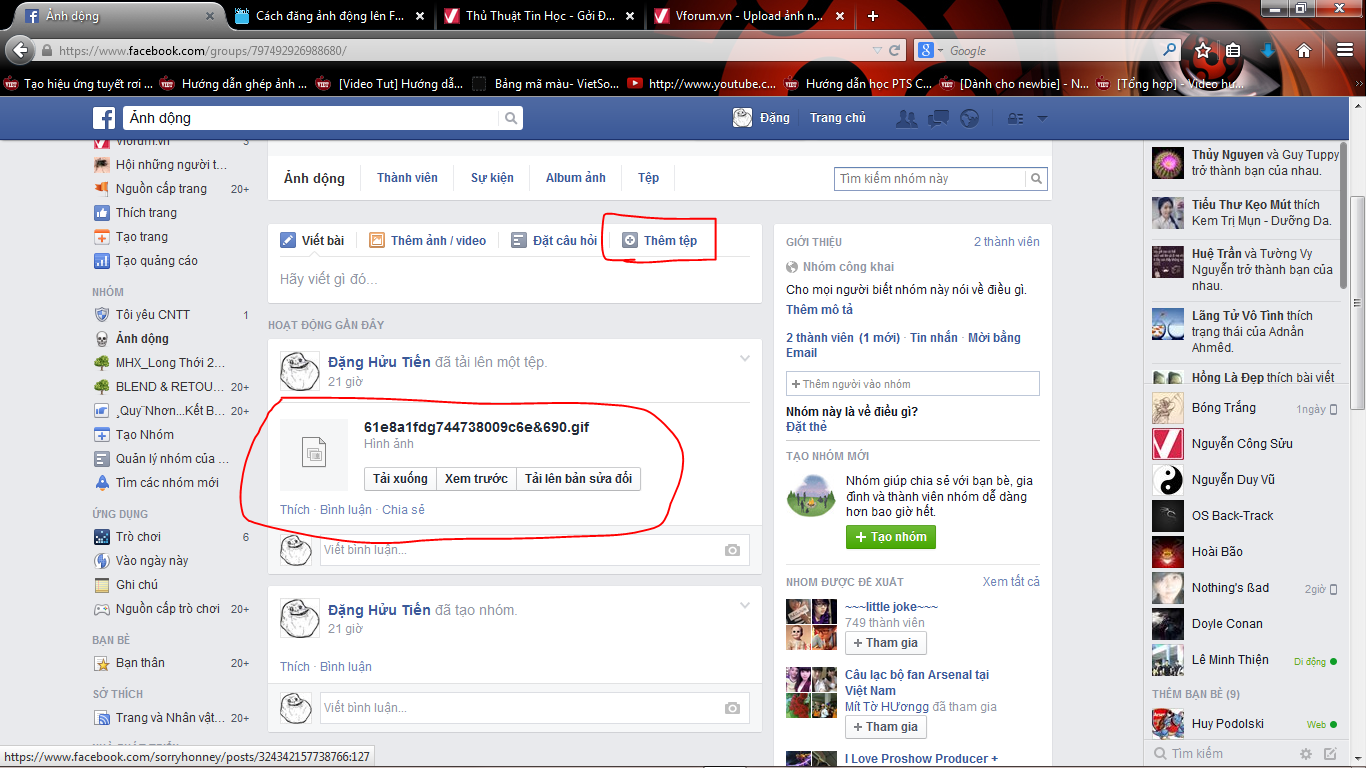This screenshot has height=768, width=1366.
Task: Expand Facebook account dropdown arrow
Action: (x=1042, y=118)
